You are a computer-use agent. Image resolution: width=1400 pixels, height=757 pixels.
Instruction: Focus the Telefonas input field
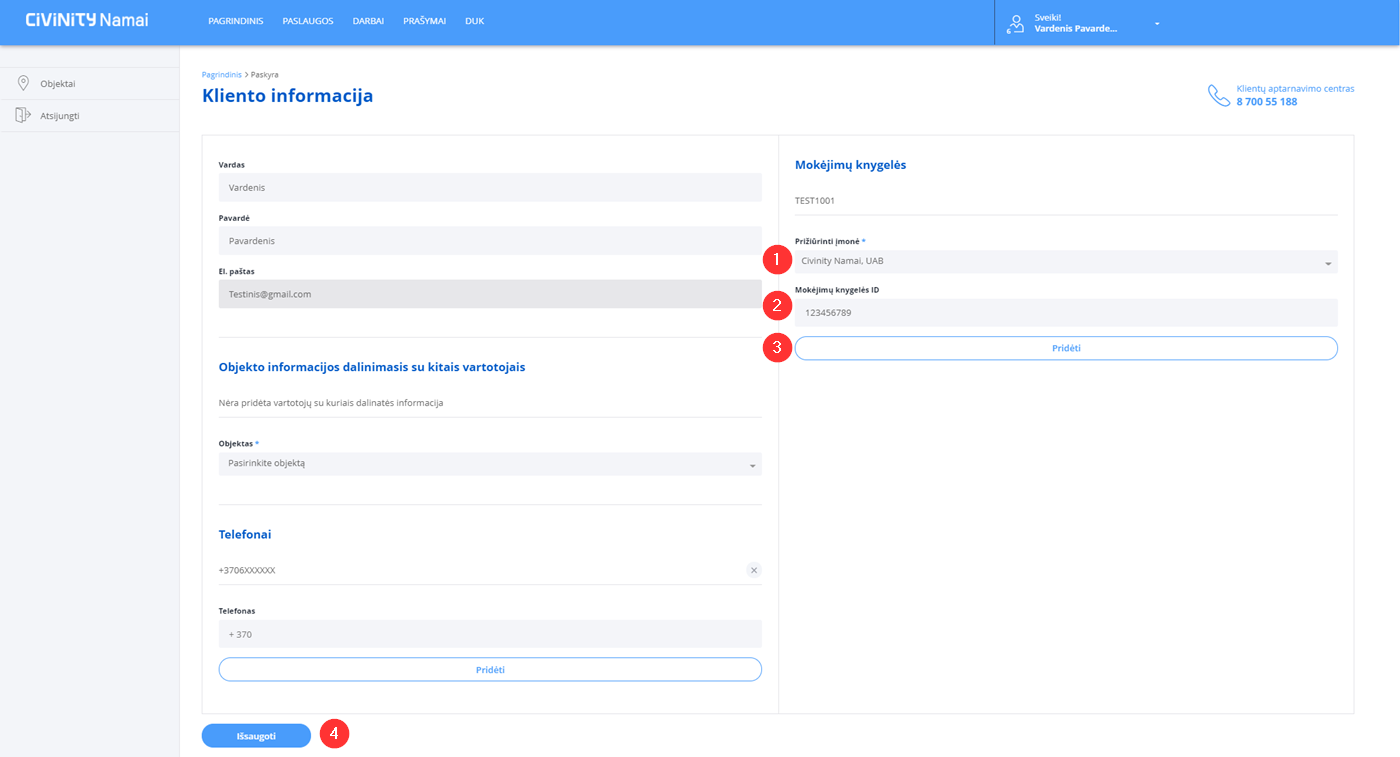[x=490, y=634]
